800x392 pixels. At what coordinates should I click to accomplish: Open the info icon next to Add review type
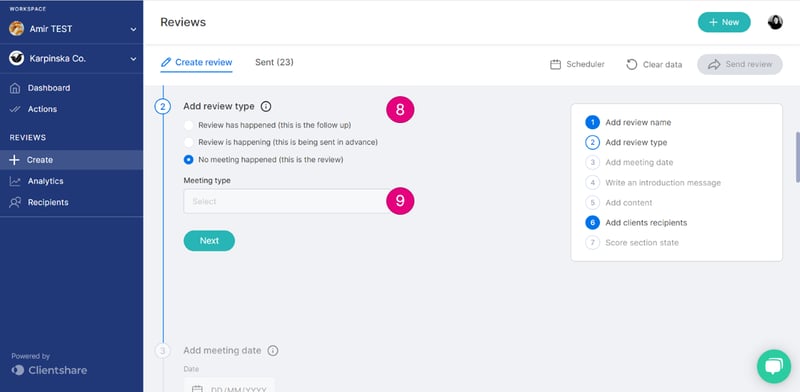(x=266, y=107)
